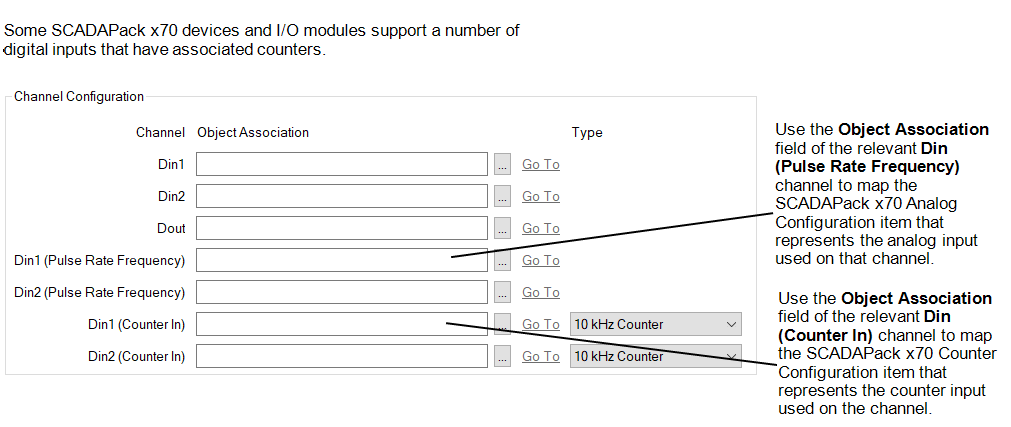
Task: Follow the Go To link for Din2
Action: point(540,197)
